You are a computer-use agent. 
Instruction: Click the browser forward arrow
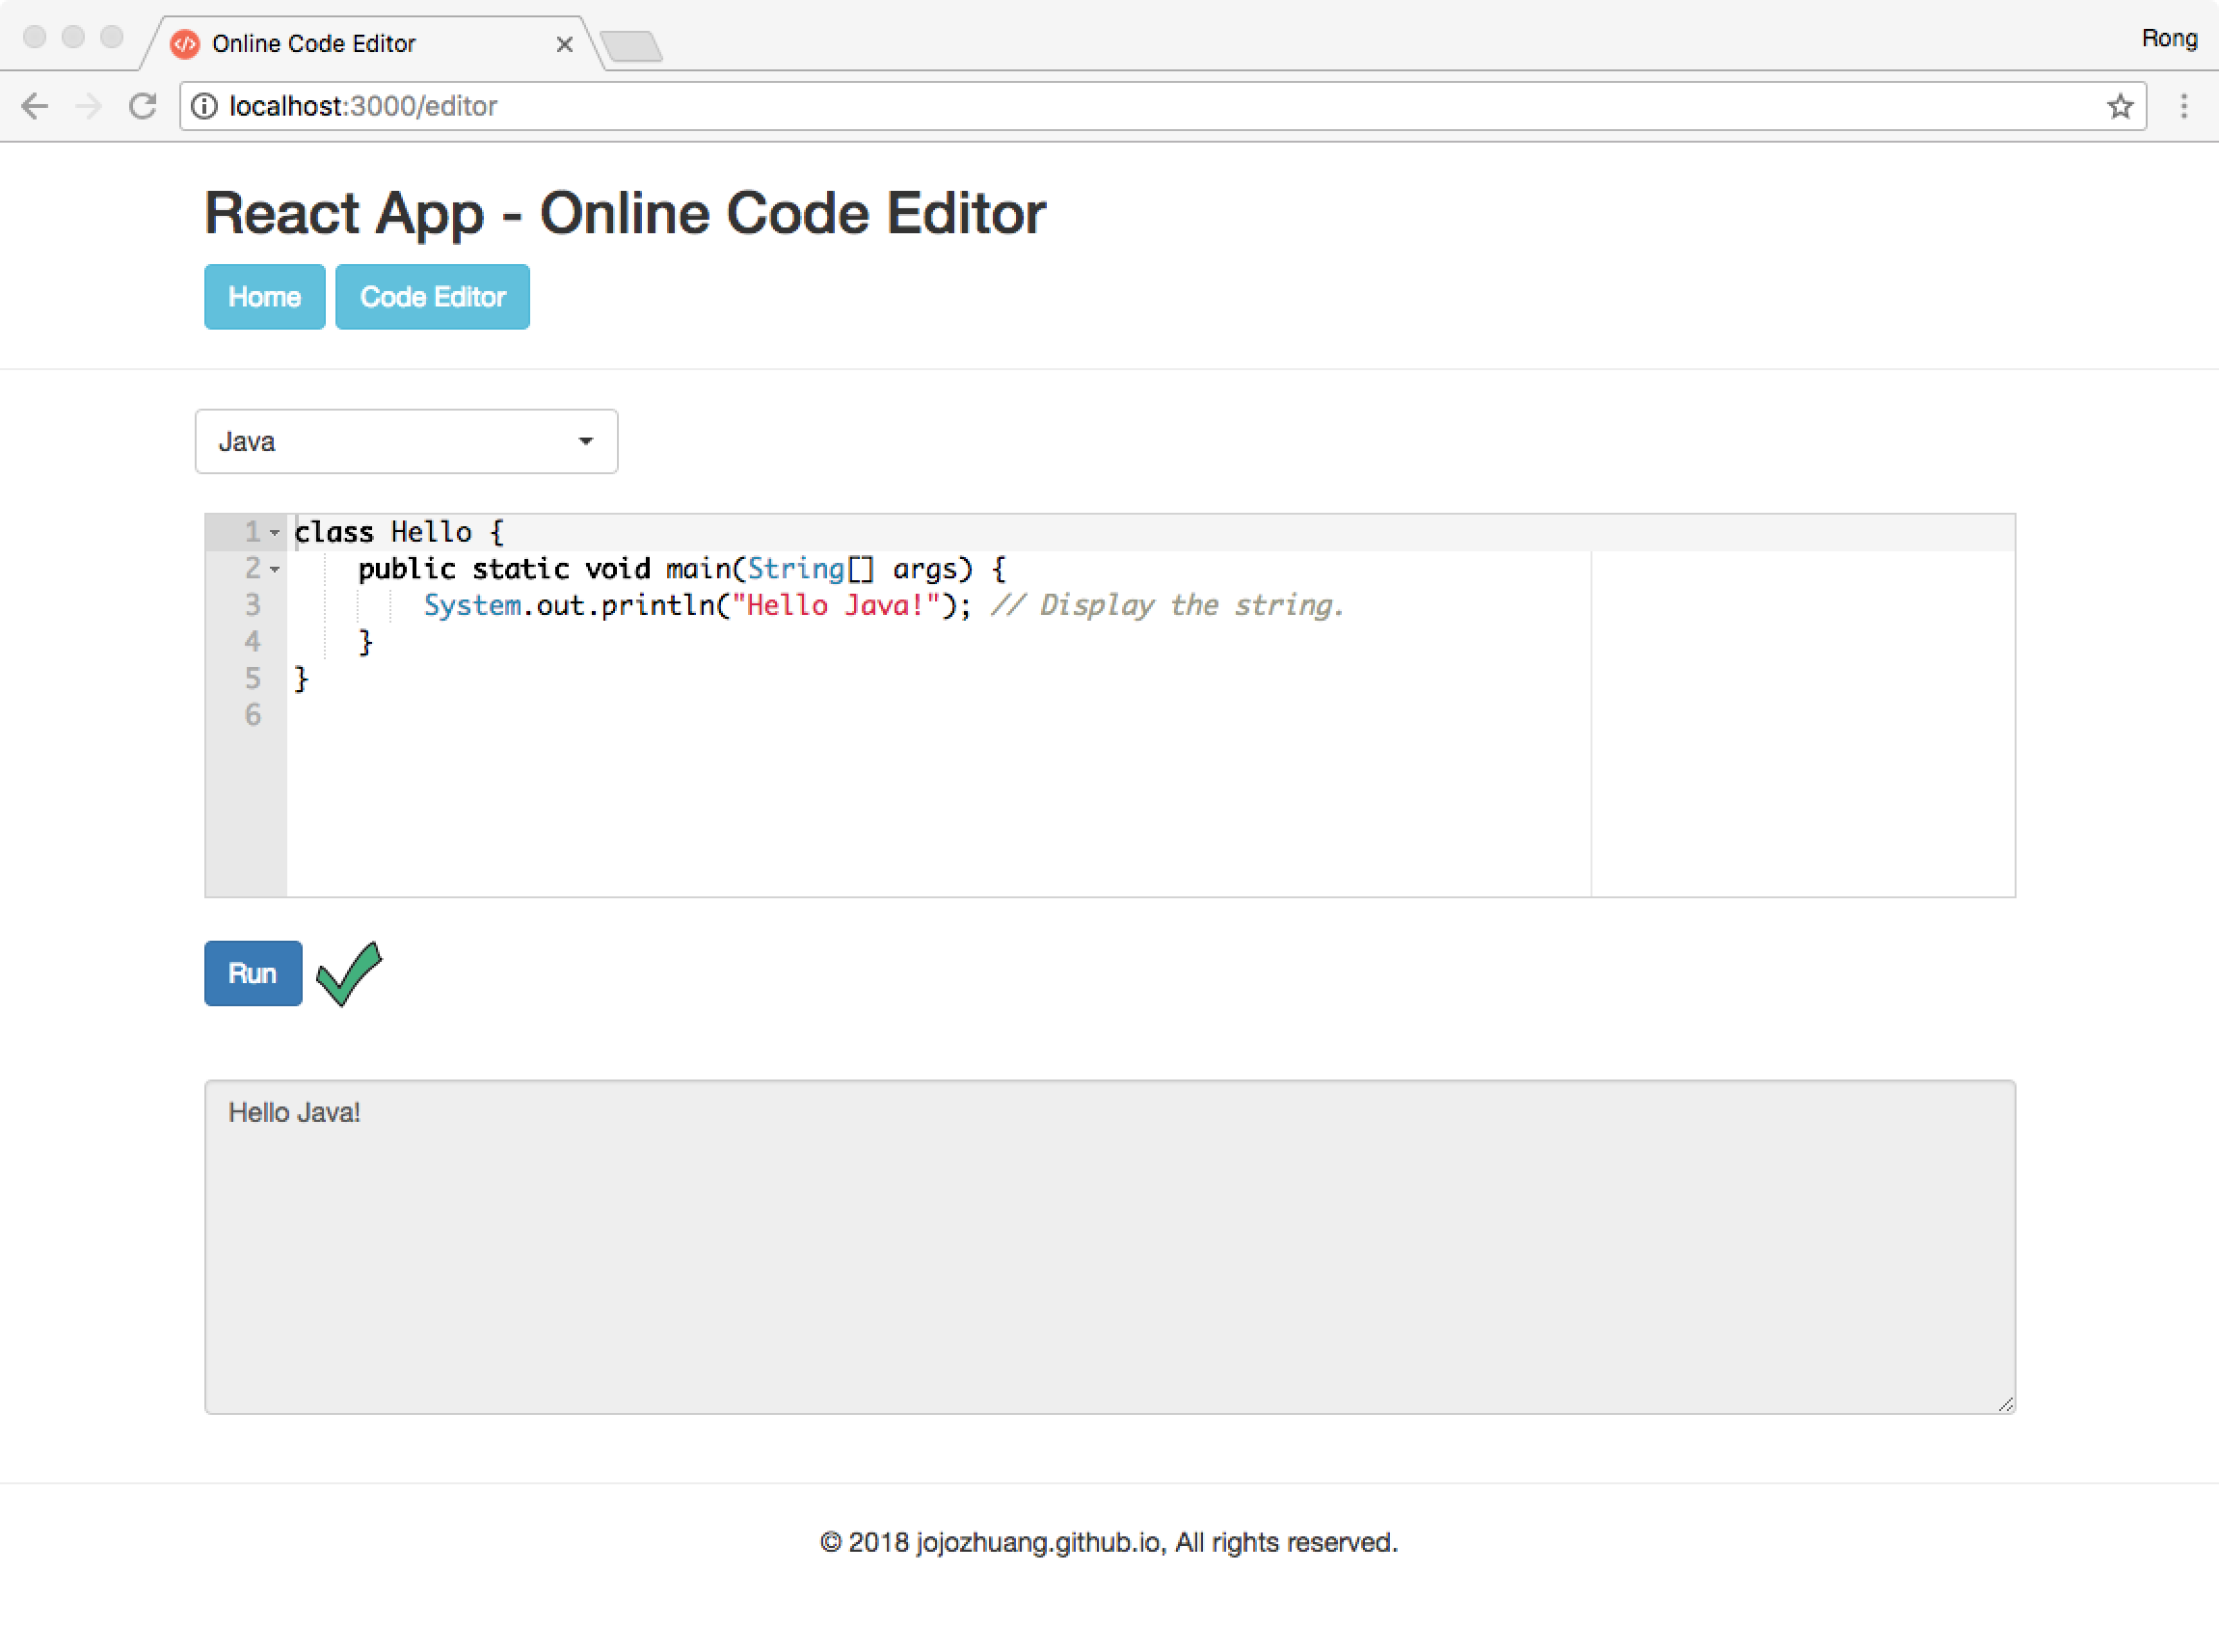click(89, 106)
